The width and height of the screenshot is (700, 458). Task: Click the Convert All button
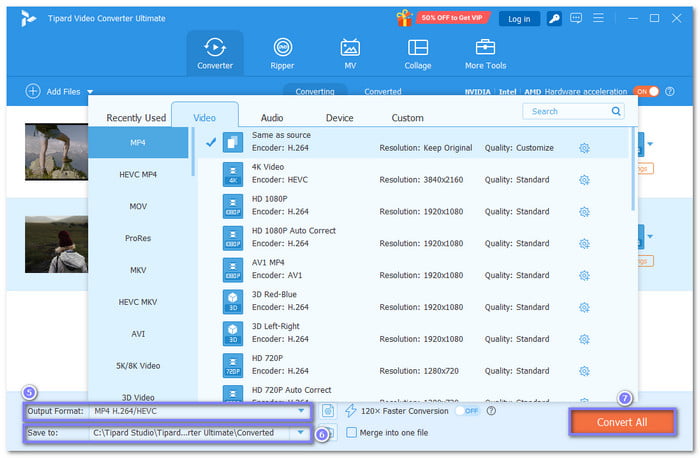[x=622, y=422]
